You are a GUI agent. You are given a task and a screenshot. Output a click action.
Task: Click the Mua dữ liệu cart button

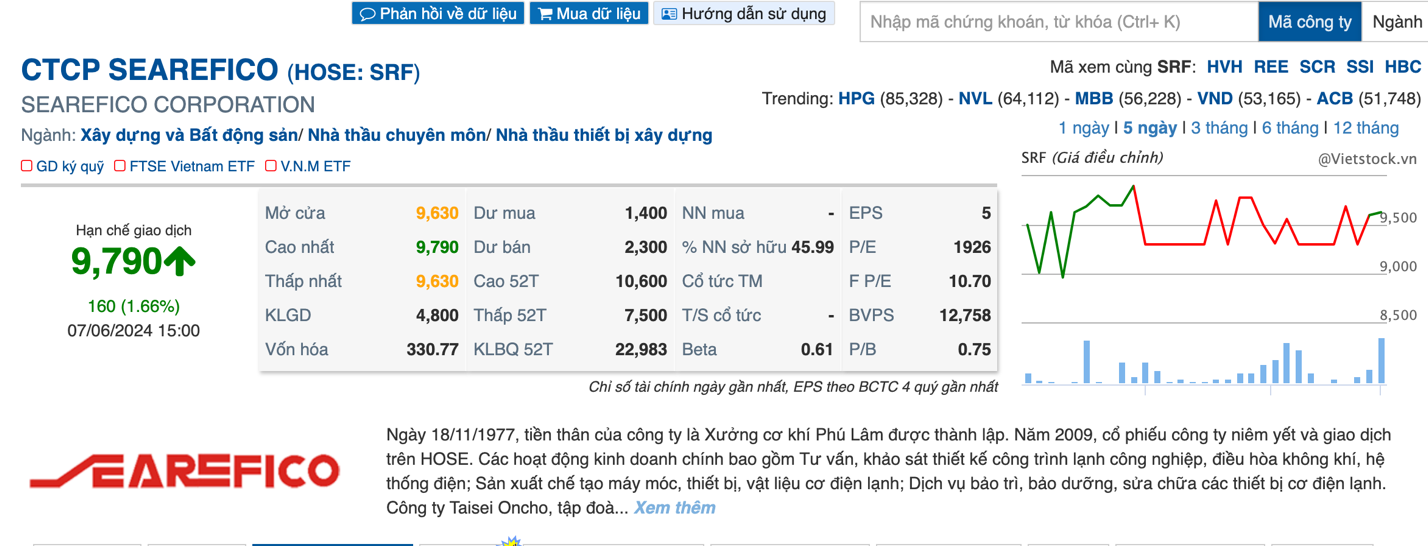[588, 14]
